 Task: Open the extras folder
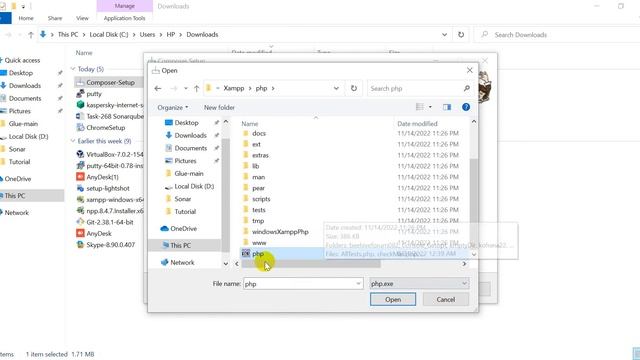tap(260, 155)
